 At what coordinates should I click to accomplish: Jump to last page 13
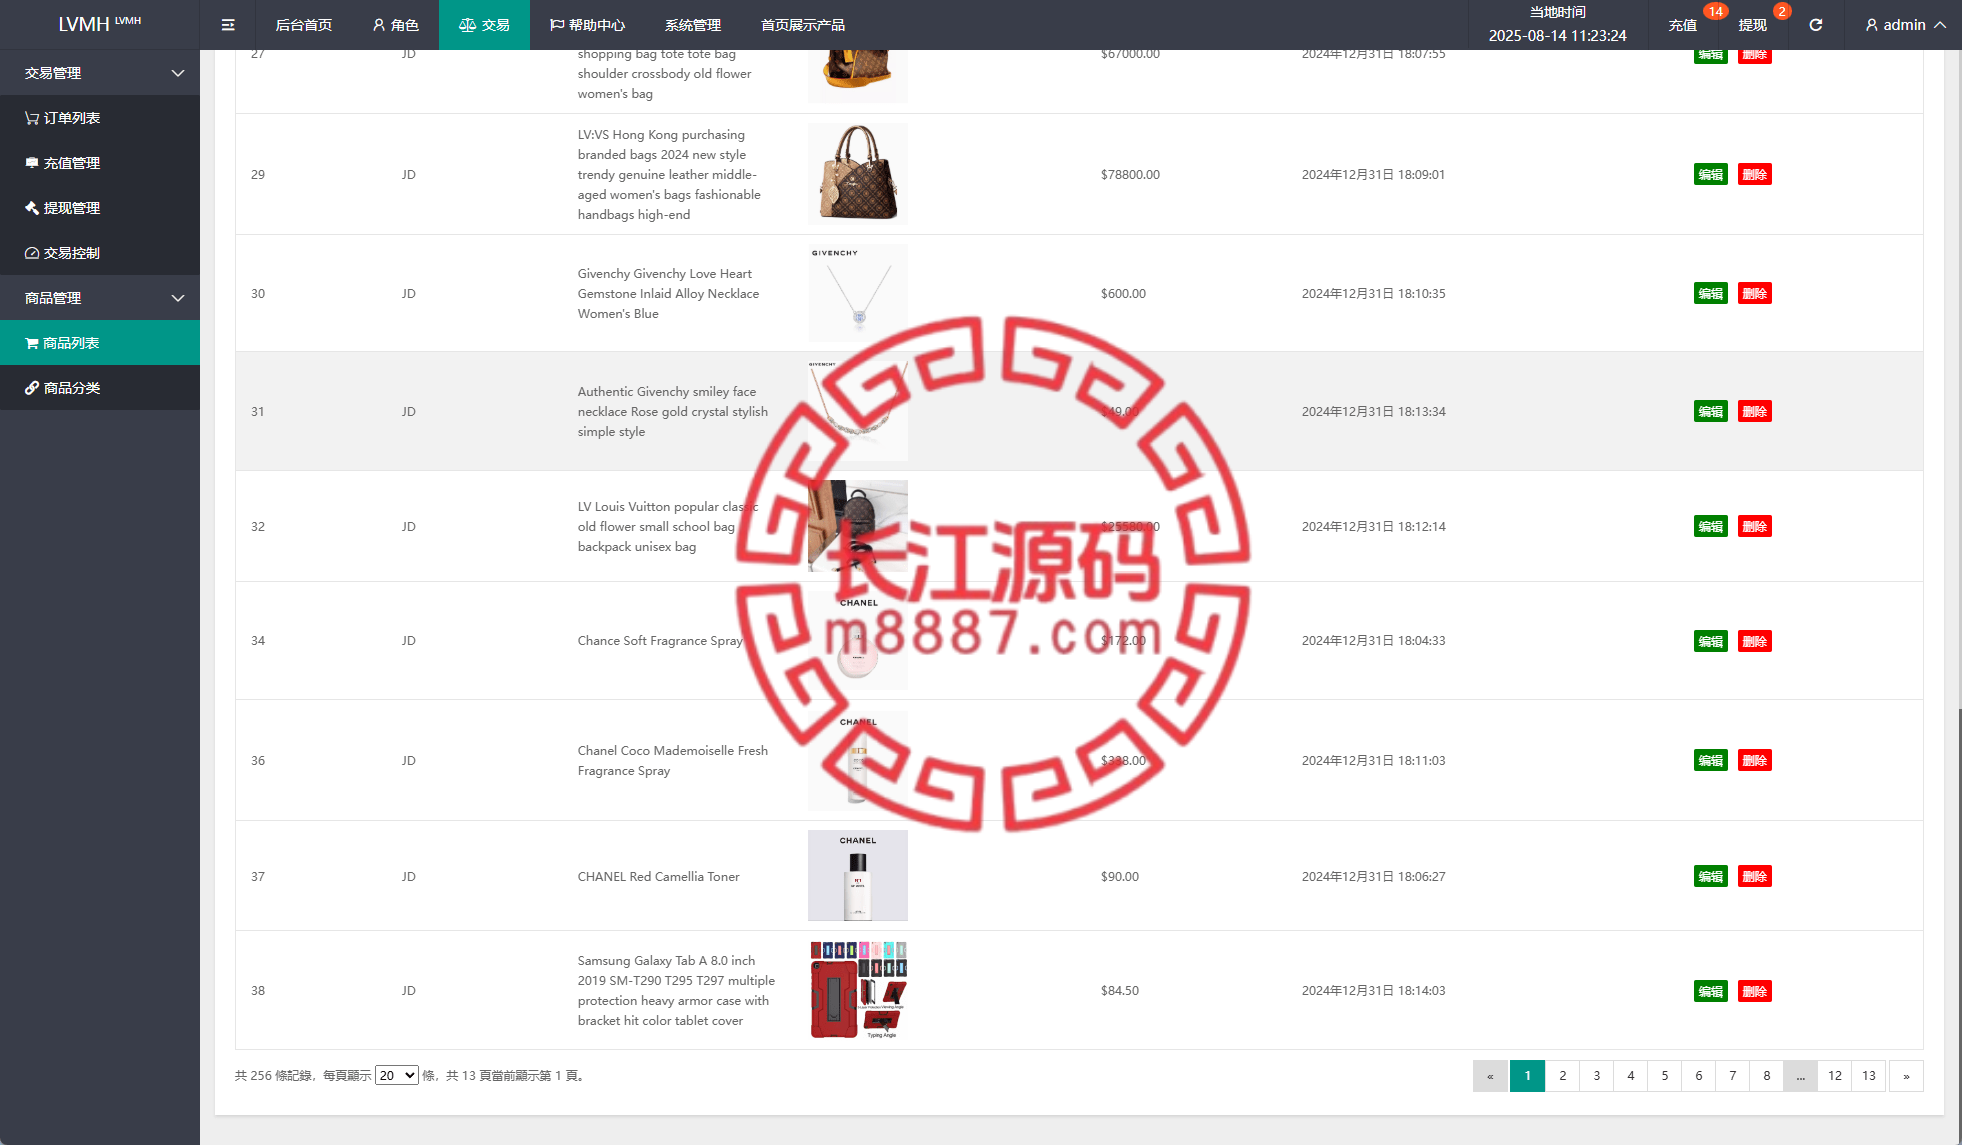coord(1869,1076)
